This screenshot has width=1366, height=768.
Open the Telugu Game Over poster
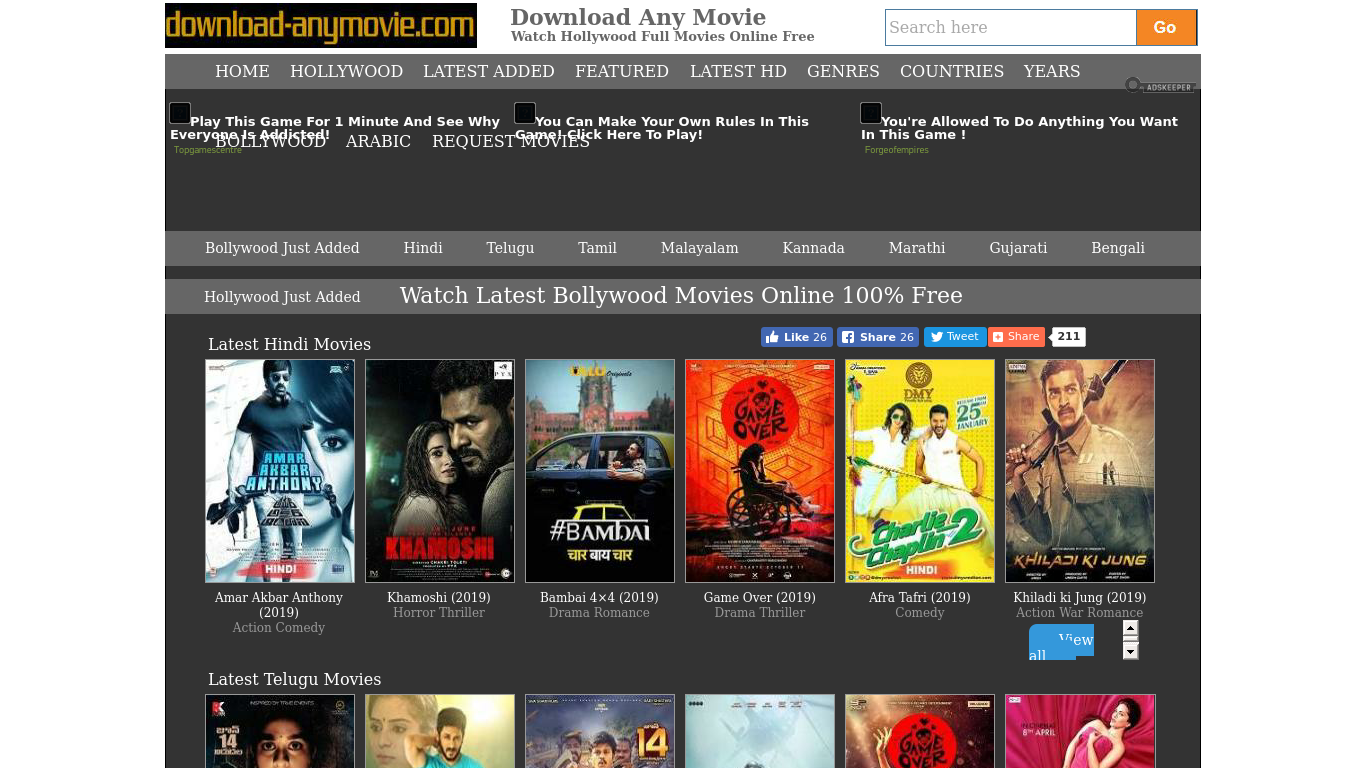click(920, 731)
